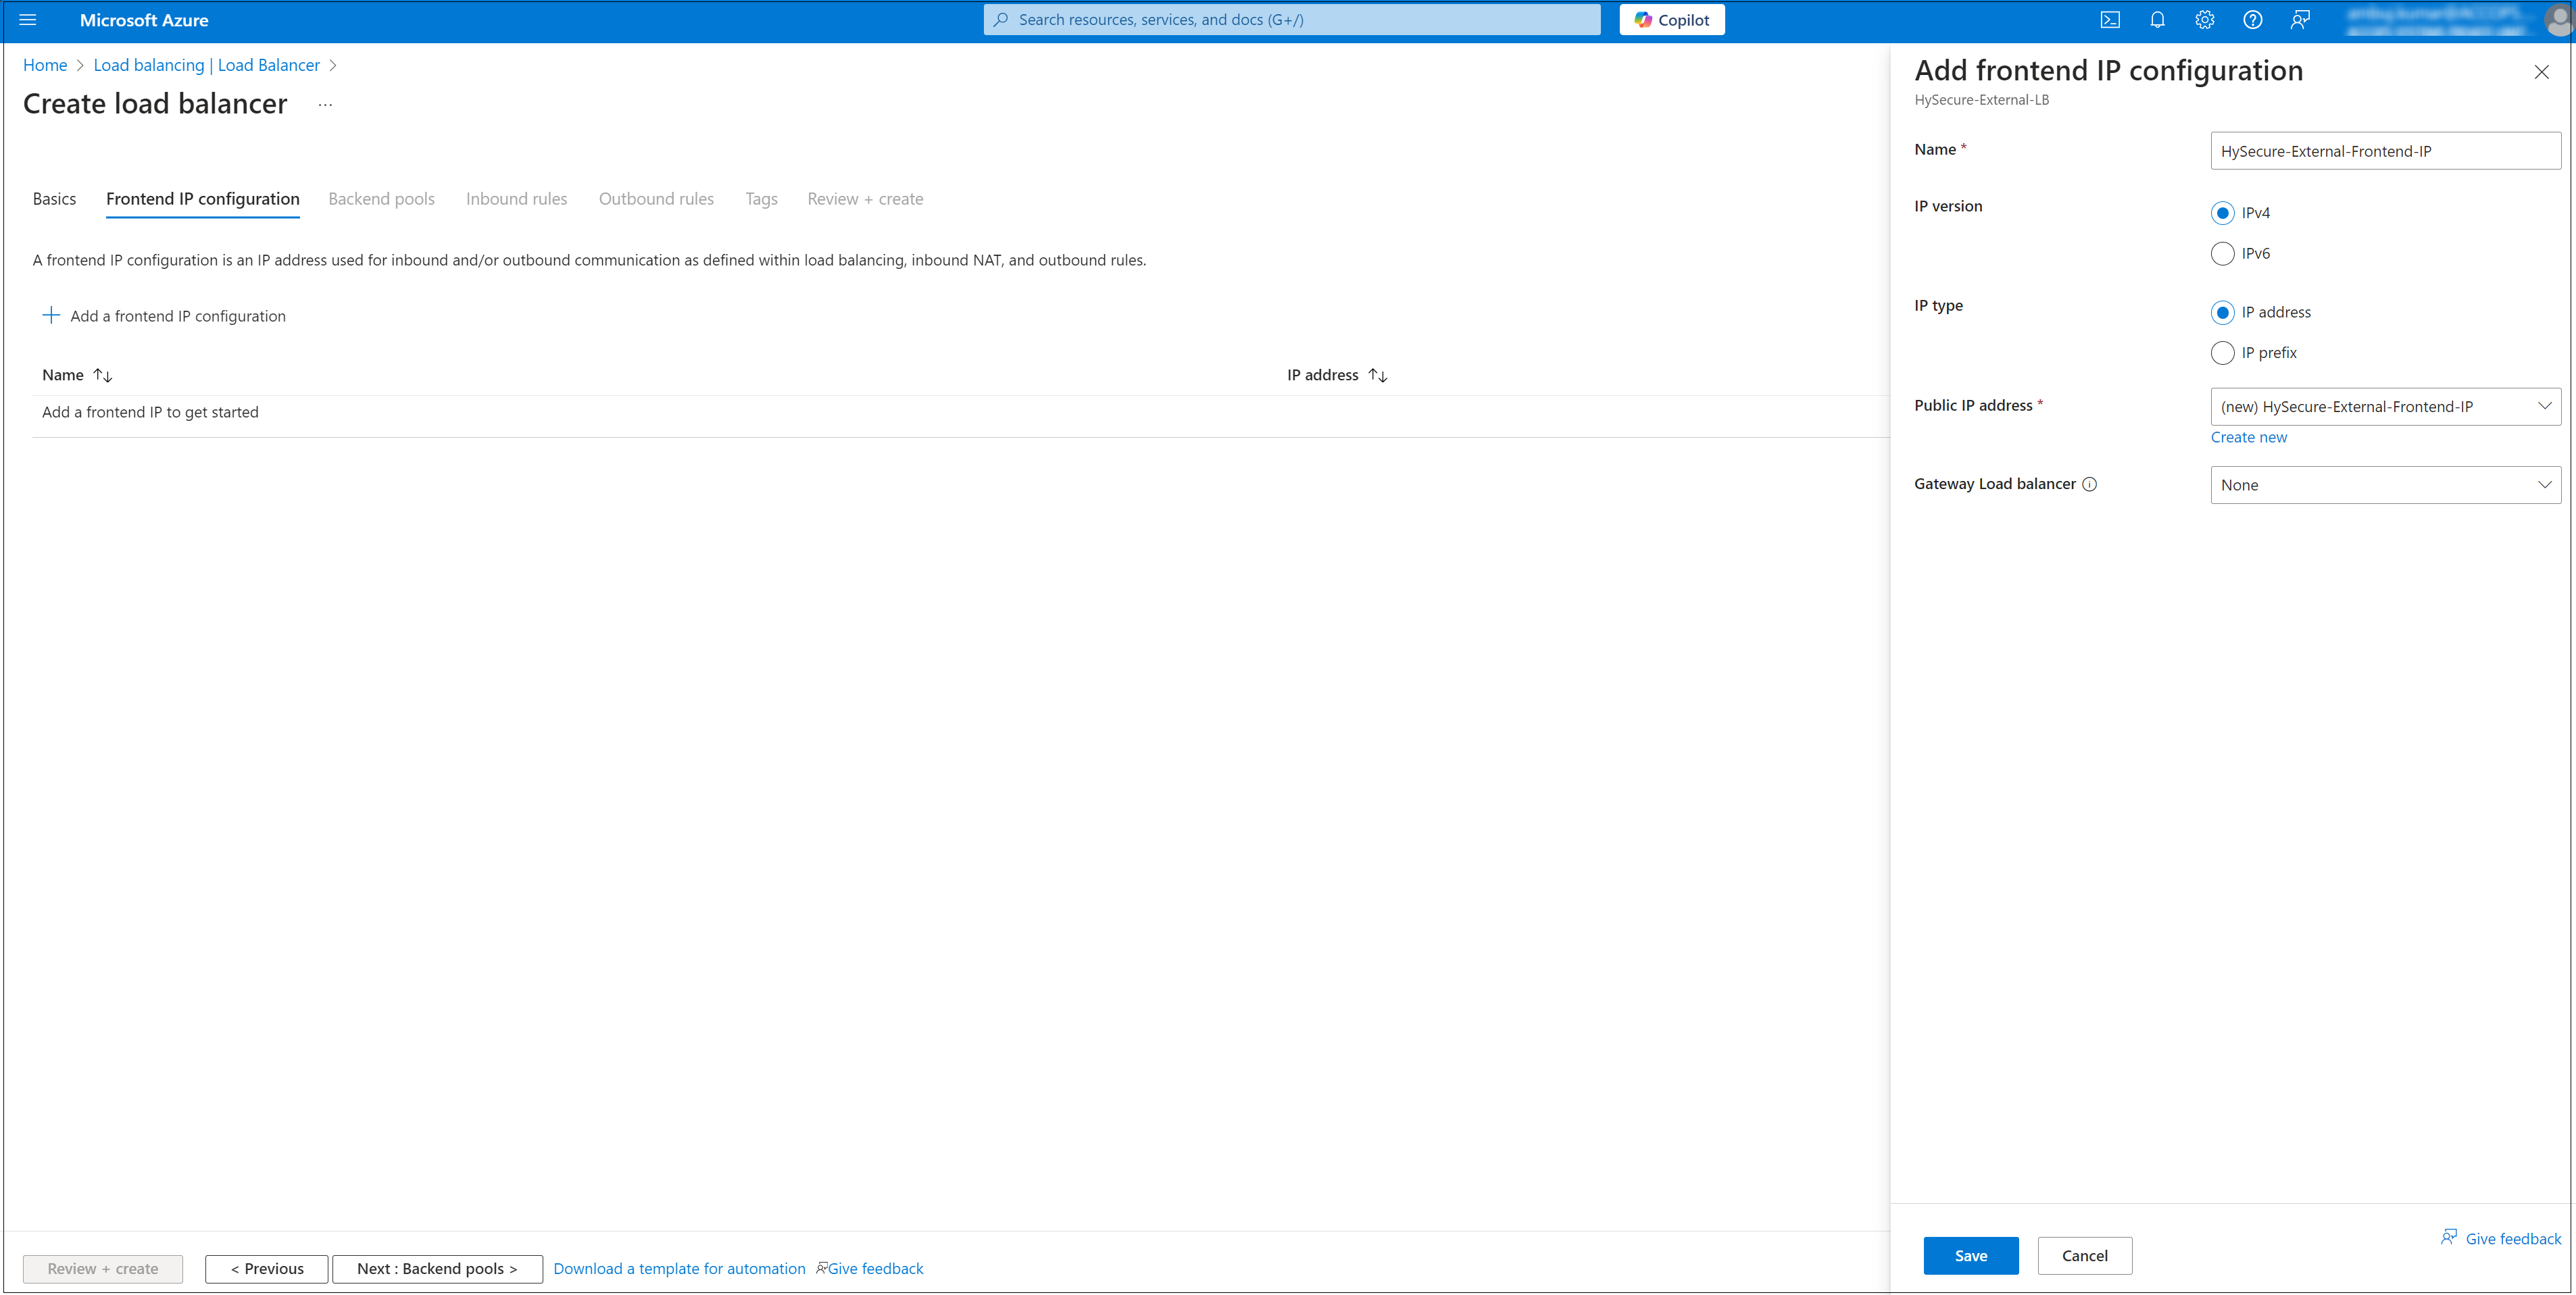
Task: Switch to the Basics tab
Action: click(x=54, y=199)
